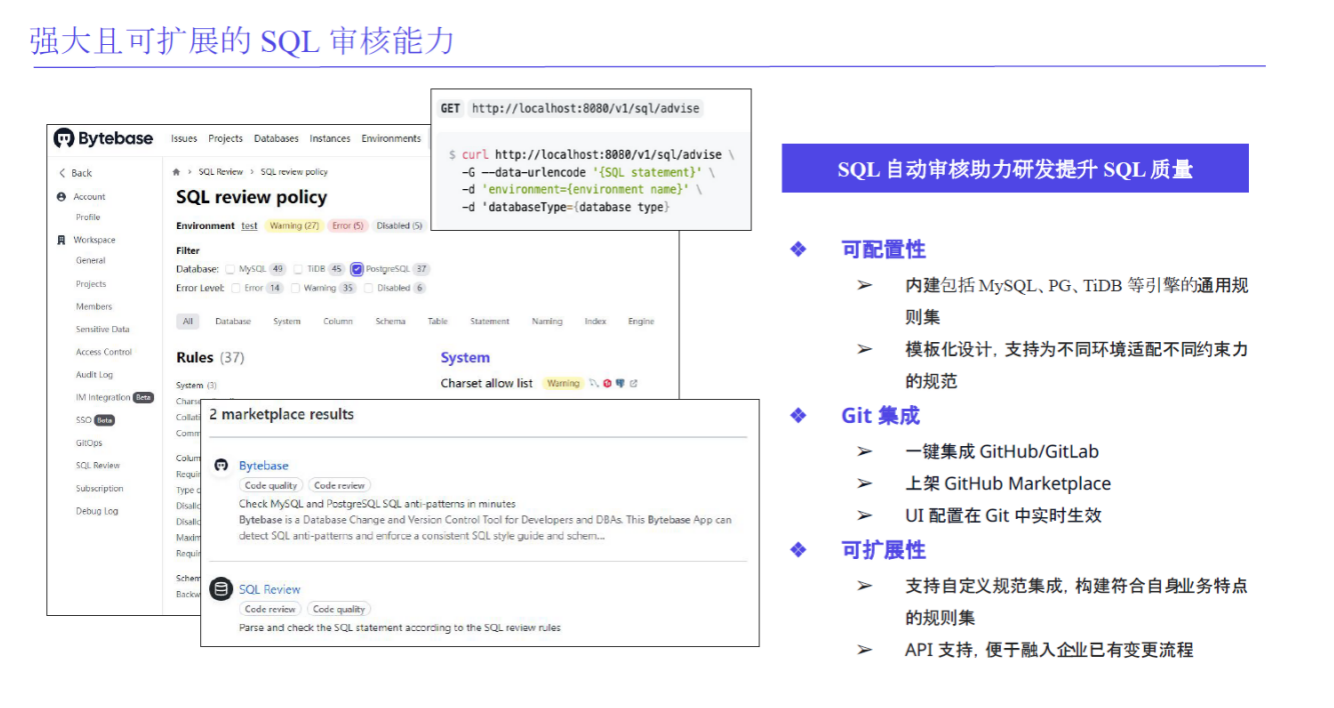
Task: Select the Statement rule category tab
Action: pyautogui.click(x=490, y=321)
